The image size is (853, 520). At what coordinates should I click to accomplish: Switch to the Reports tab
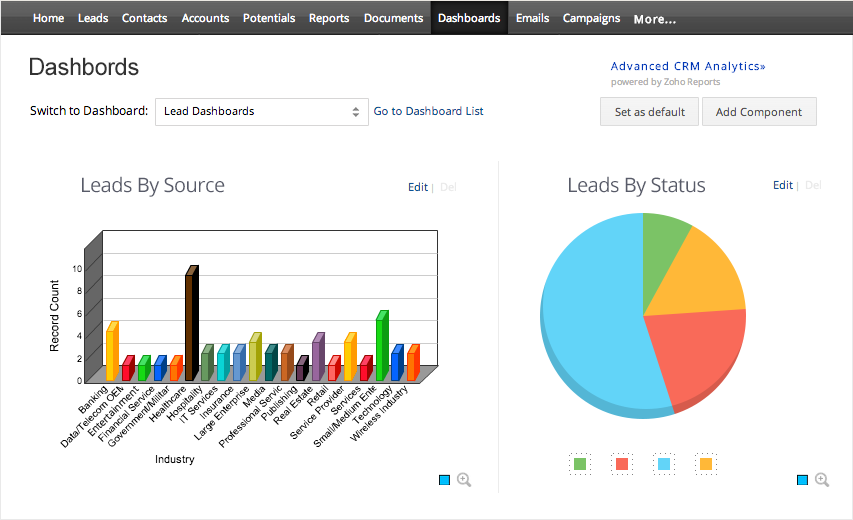click(x=329, y=18)
